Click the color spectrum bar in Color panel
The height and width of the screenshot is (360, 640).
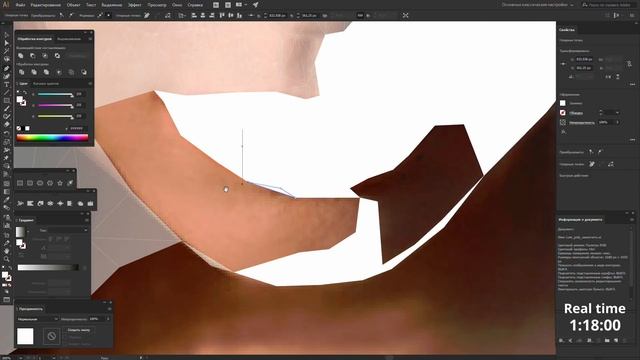click(52, 138)
